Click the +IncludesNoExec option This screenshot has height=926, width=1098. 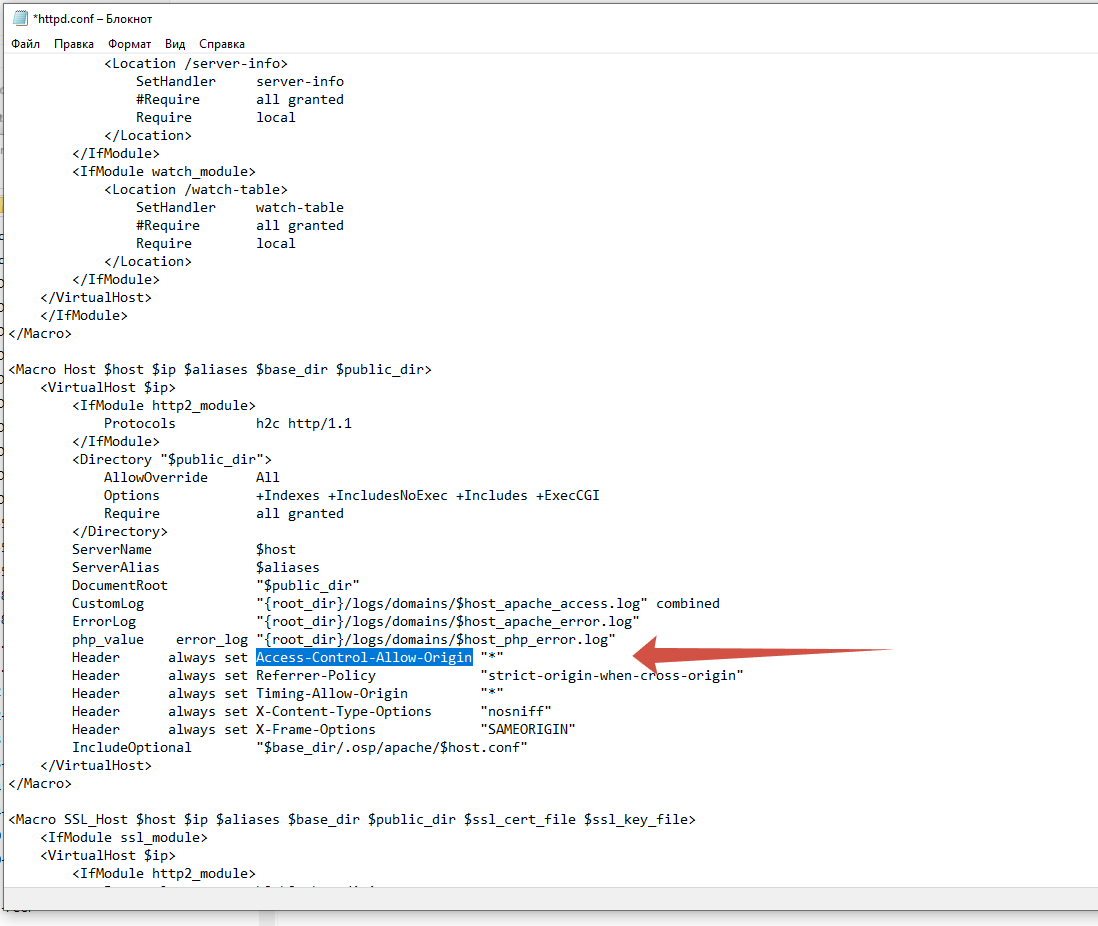(388, 496)
